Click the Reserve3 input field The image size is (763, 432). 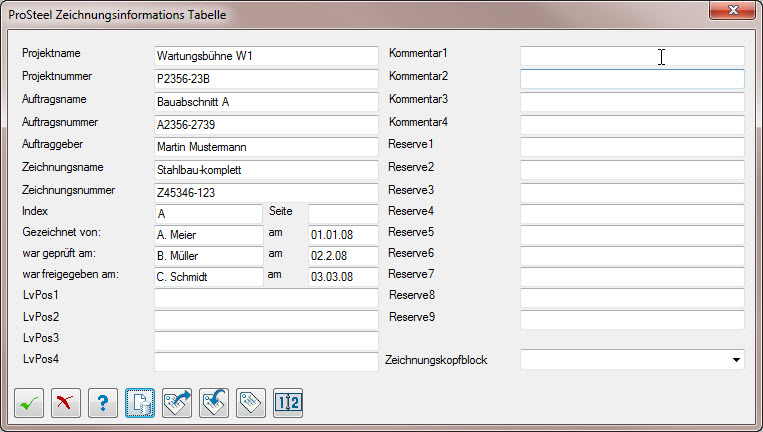point(632,193)
